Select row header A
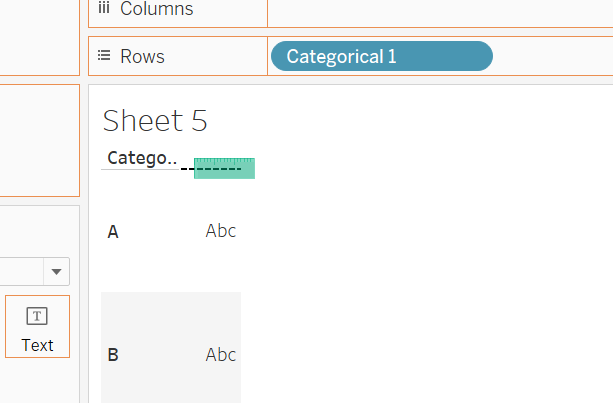The width and height of the screenshot is (613, 403). pos(113,232)
